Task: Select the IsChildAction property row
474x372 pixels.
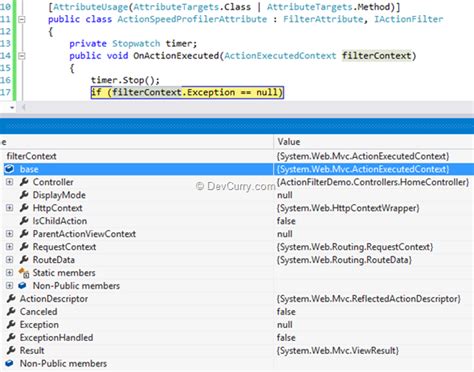Action: [237, 221]
